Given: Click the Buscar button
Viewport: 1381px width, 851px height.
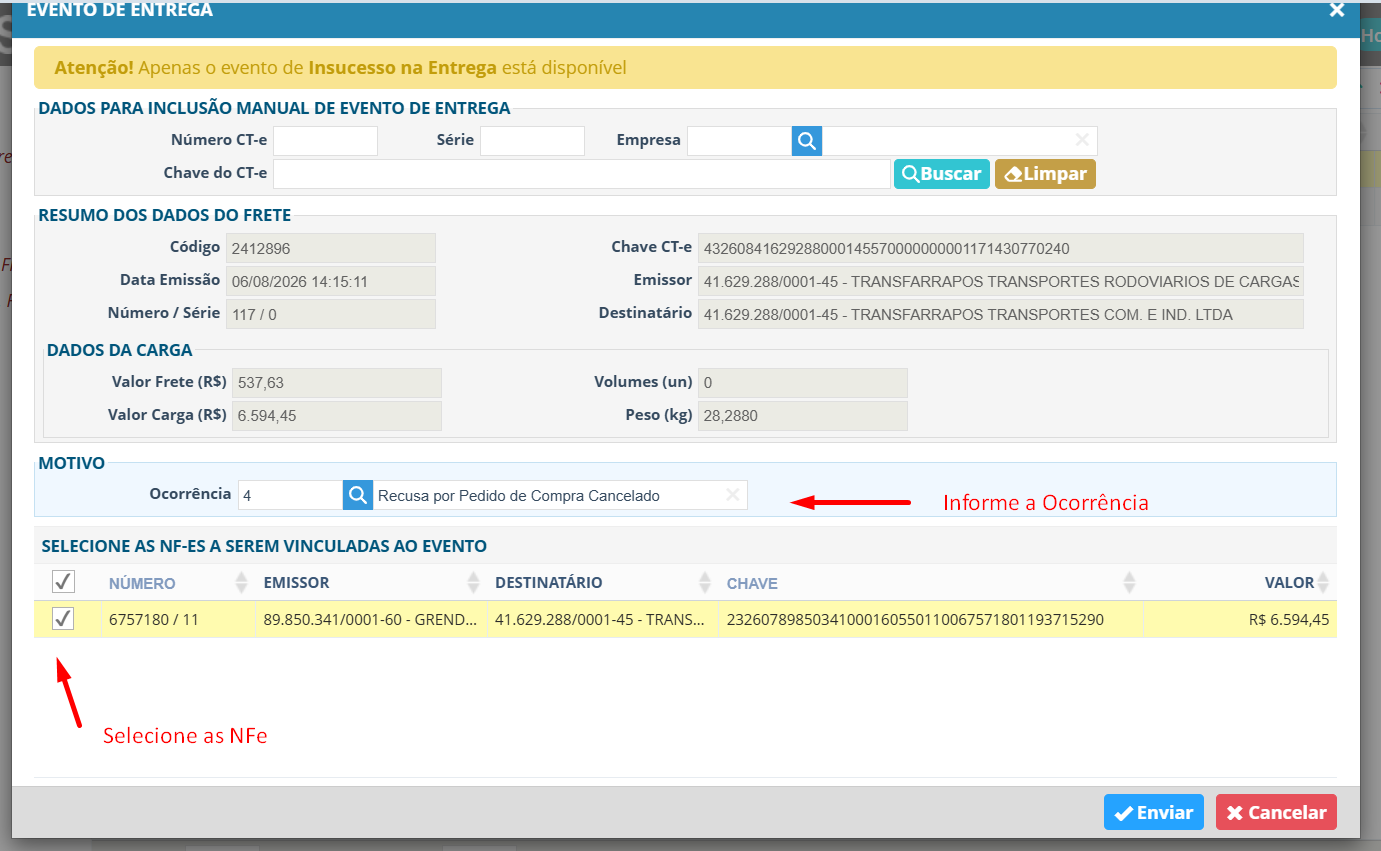Looking at the screenshot, I should pyautogui.click(x=942, y=174).
